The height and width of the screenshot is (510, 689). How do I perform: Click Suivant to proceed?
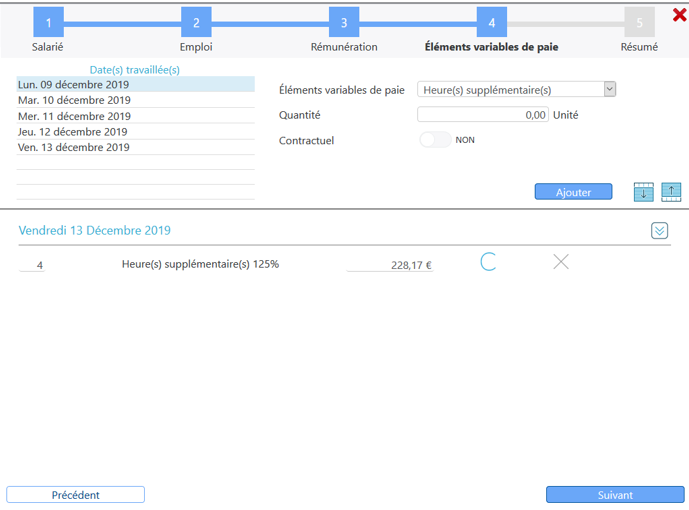(x=614, y=495)
